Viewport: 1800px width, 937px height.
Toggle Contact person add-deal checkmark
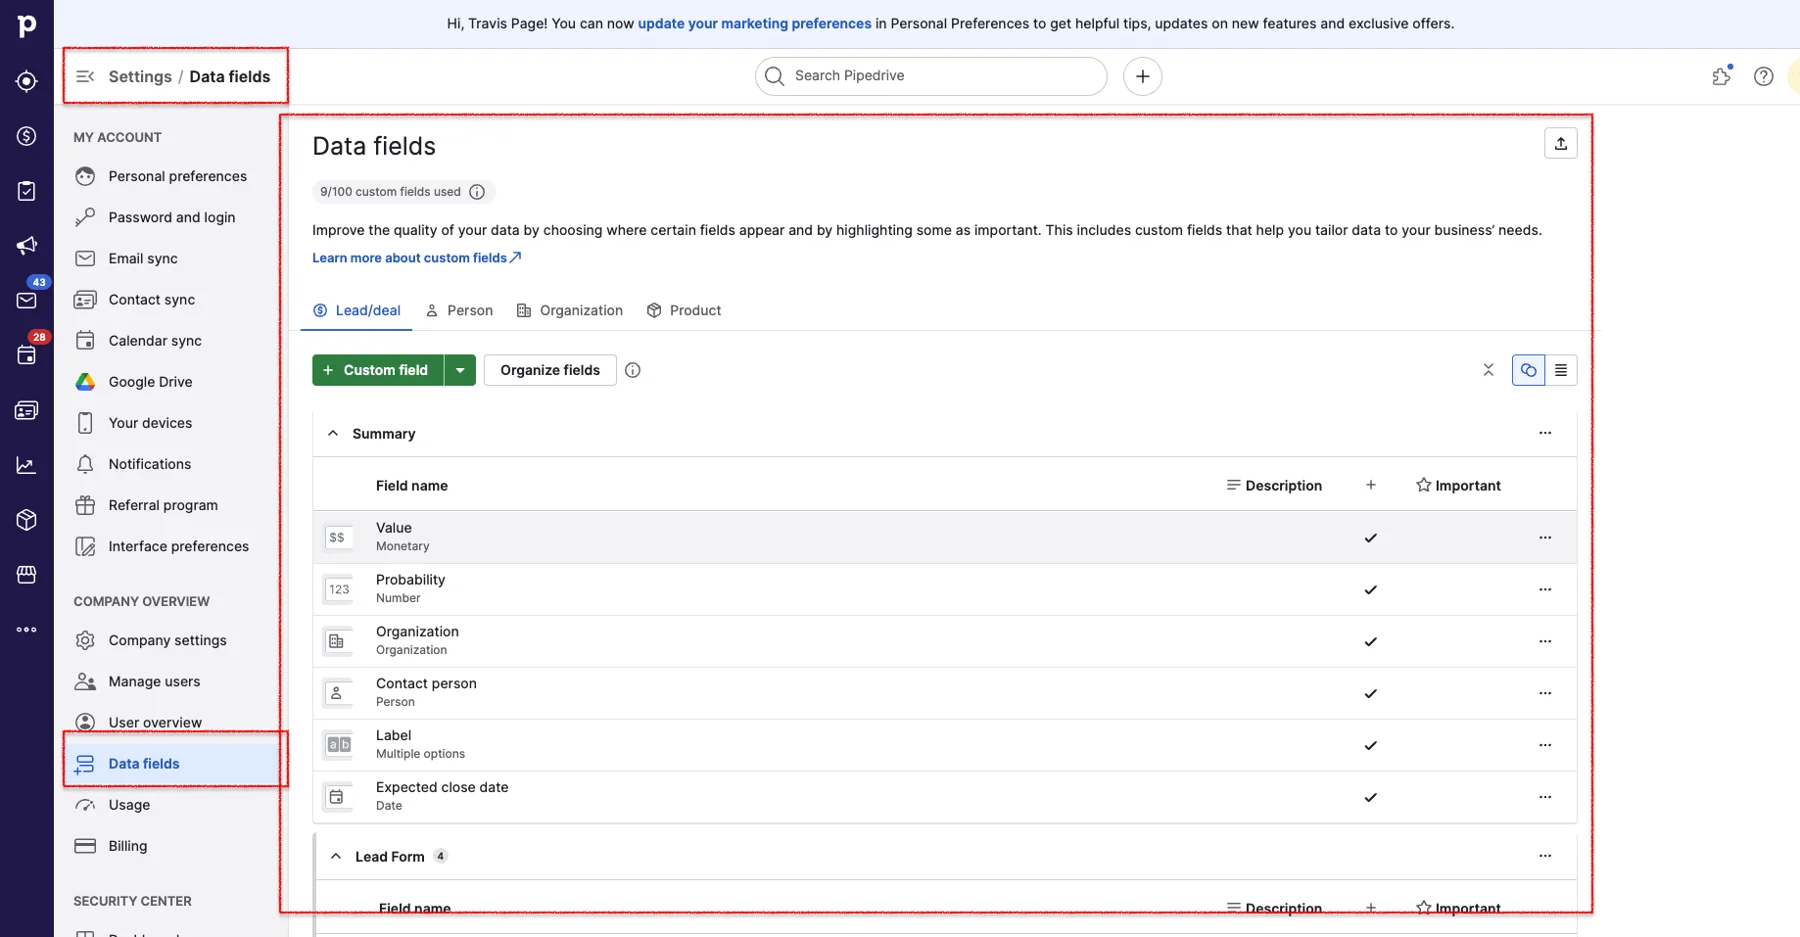click(x=1370, y=694)
